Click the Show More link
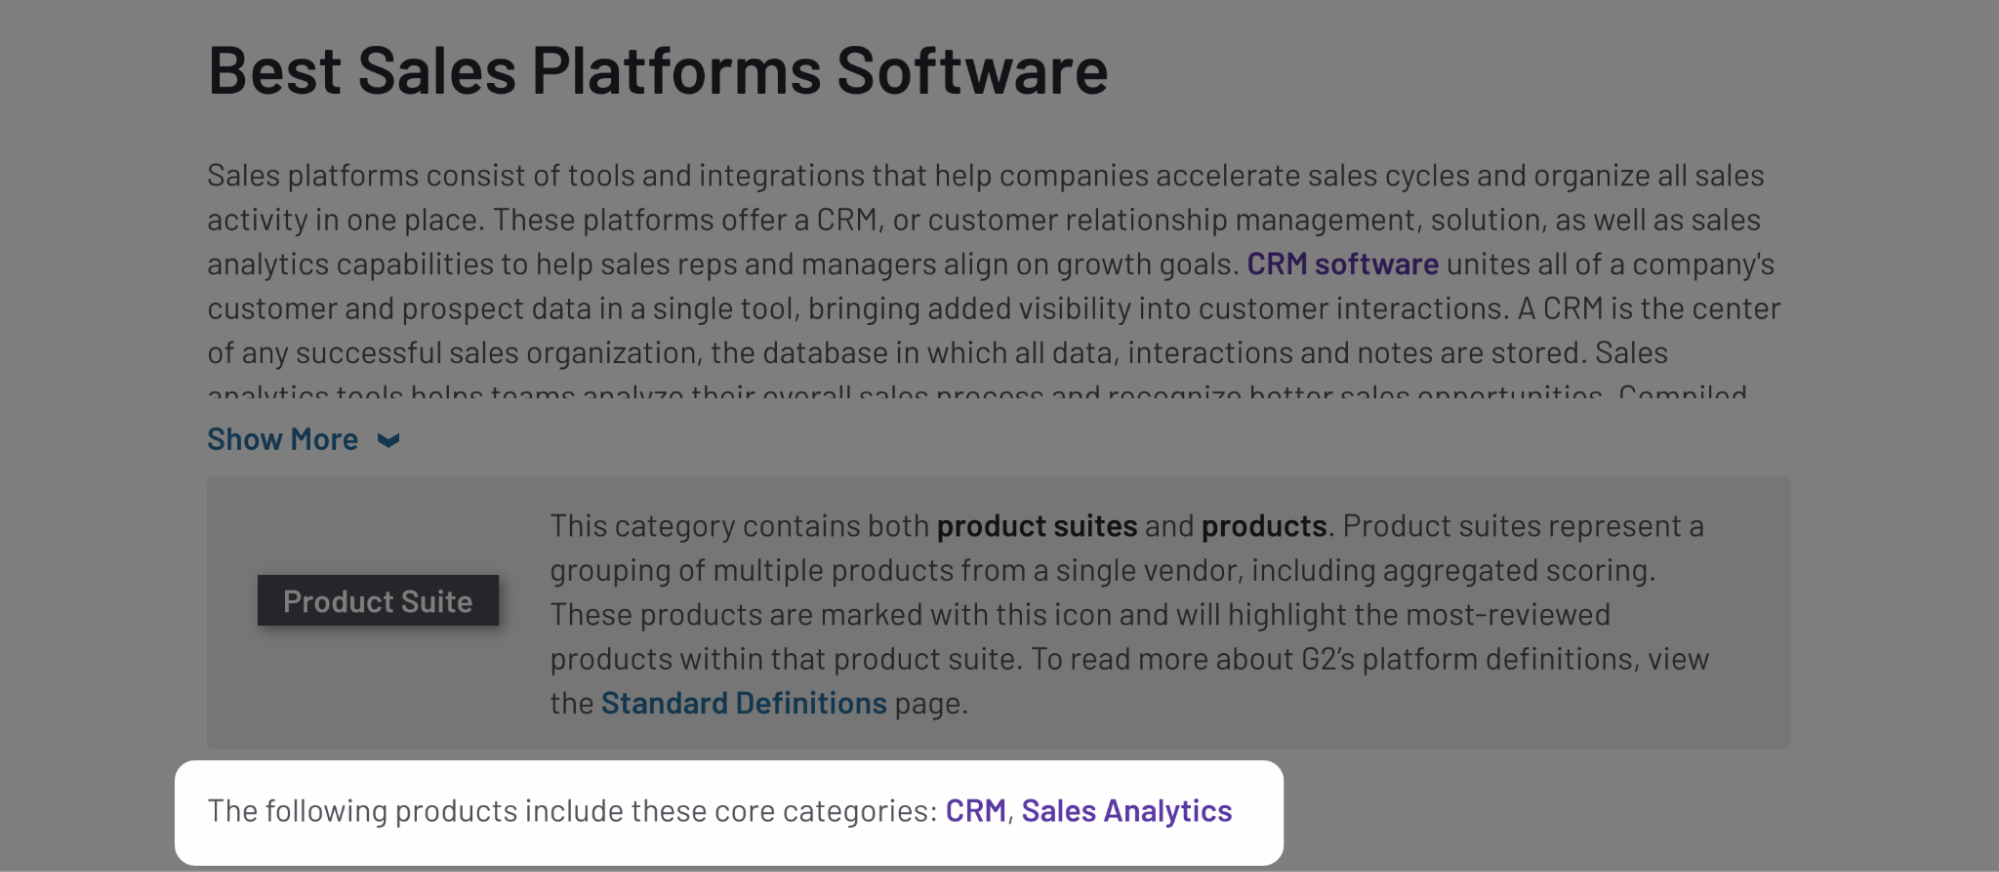 [x=283, y=439]
